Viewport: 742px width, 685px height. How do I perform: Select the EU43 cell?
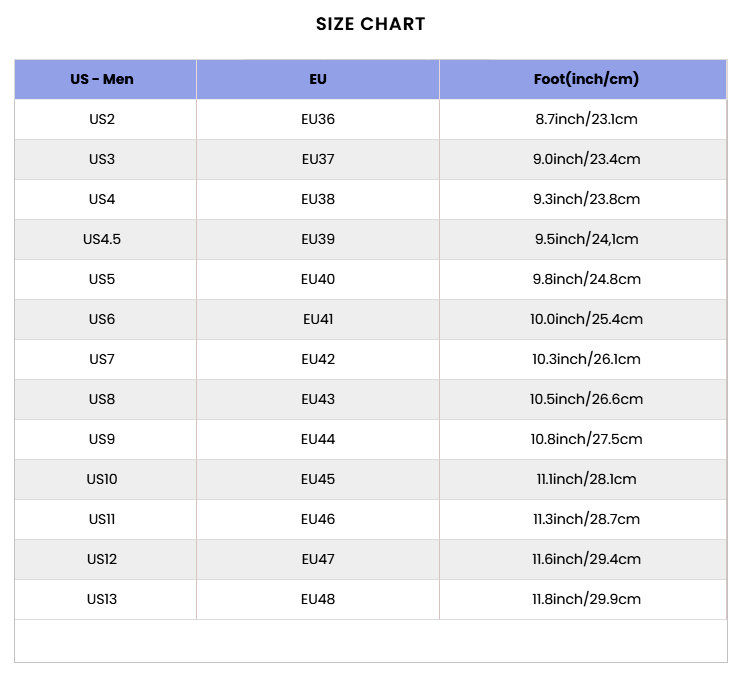pyautogui.click(x=318, y=399)
